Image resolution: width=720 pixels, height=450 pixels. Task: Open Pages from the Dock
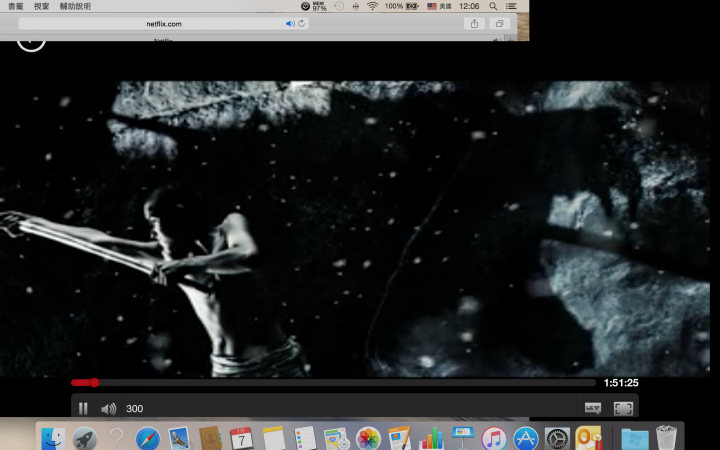click(399, 439)
